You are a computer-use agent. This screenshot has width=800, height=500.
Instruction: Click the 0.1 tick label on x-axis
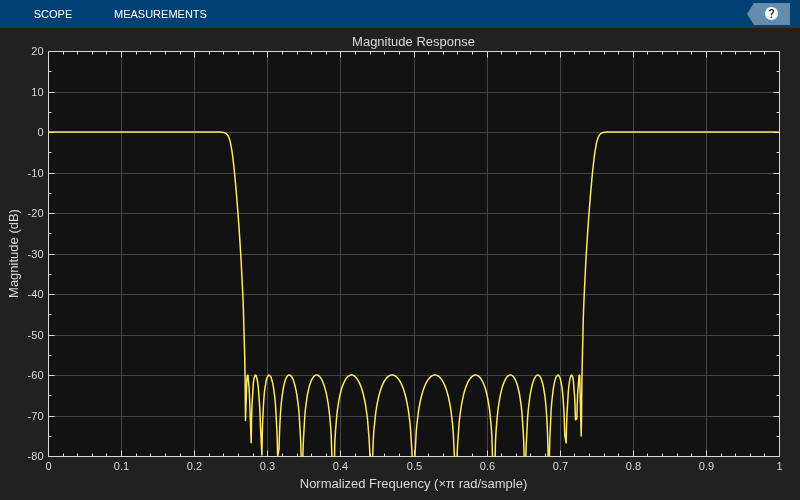click(x=121, y=466)
